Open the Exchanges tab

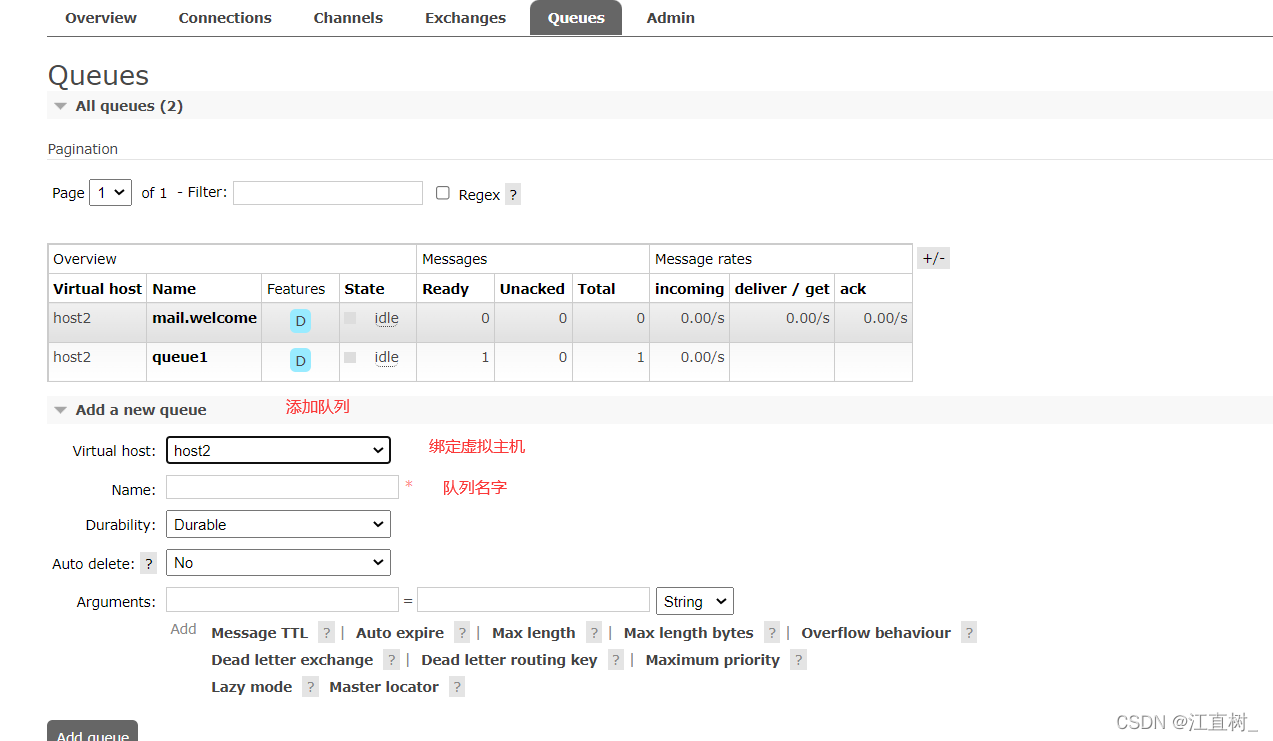(x=465, y=18)
